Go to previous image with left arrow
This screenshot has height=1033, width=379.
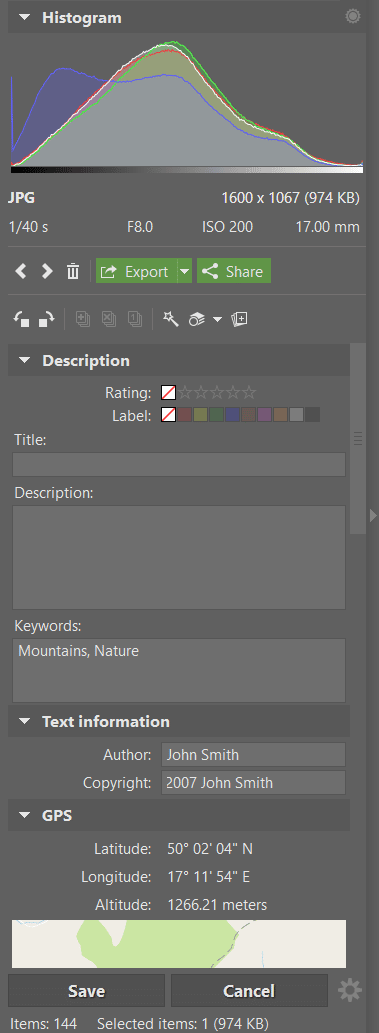click(21, 271)
